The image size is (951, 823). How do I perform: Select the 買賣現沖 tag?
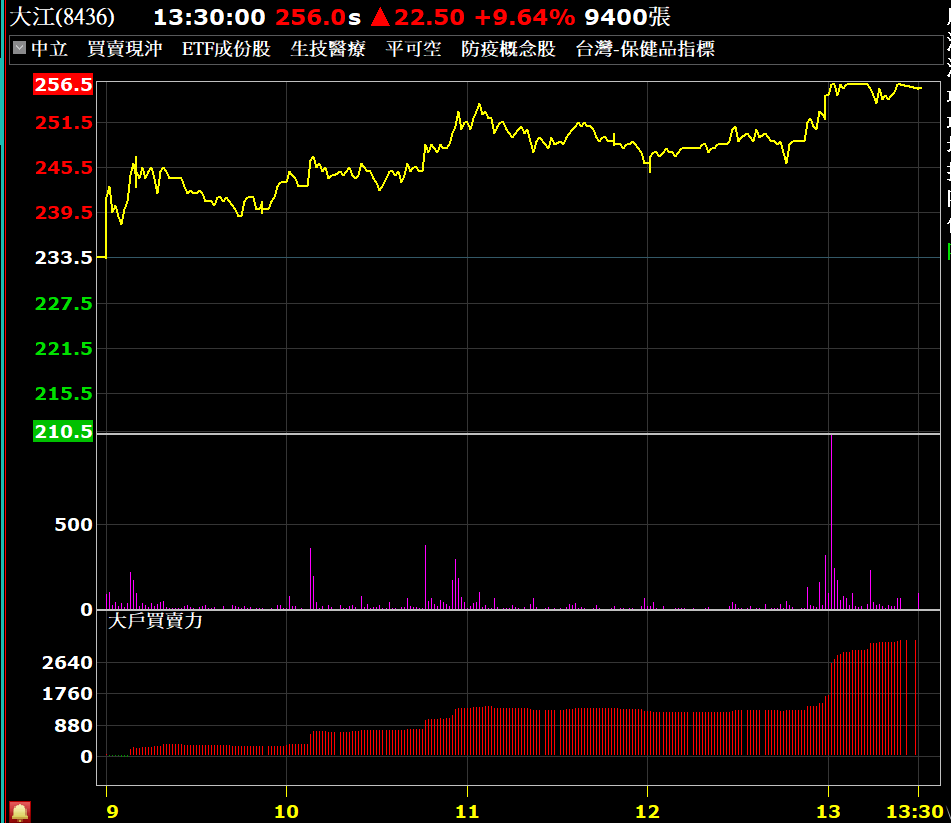[x=124, y=49]
